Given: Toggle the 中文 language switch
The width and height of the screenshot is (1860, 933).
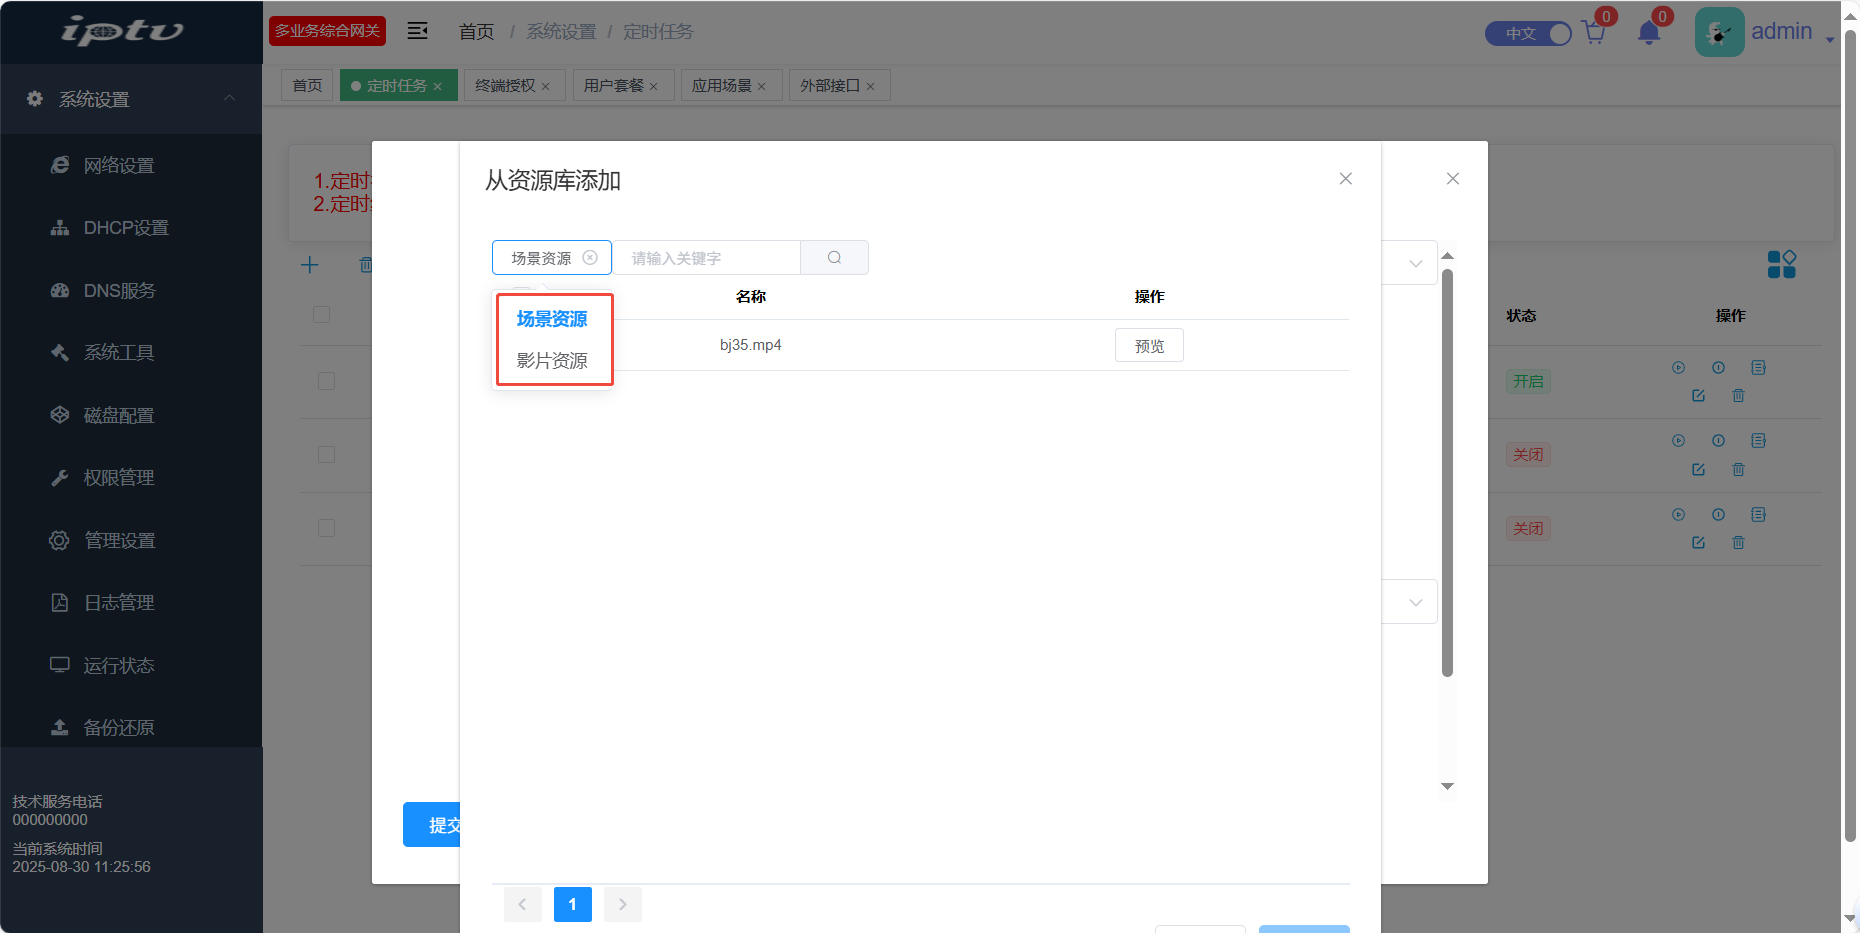Looking at the screenshot, I should 1528,33.
